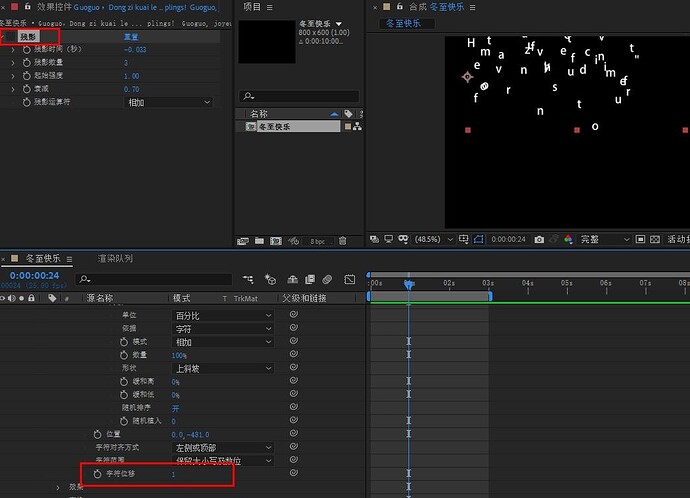This screenshot has height=498, width=690.
Task: Open the 合成 viewer panel menu
Action: [472, 7]
